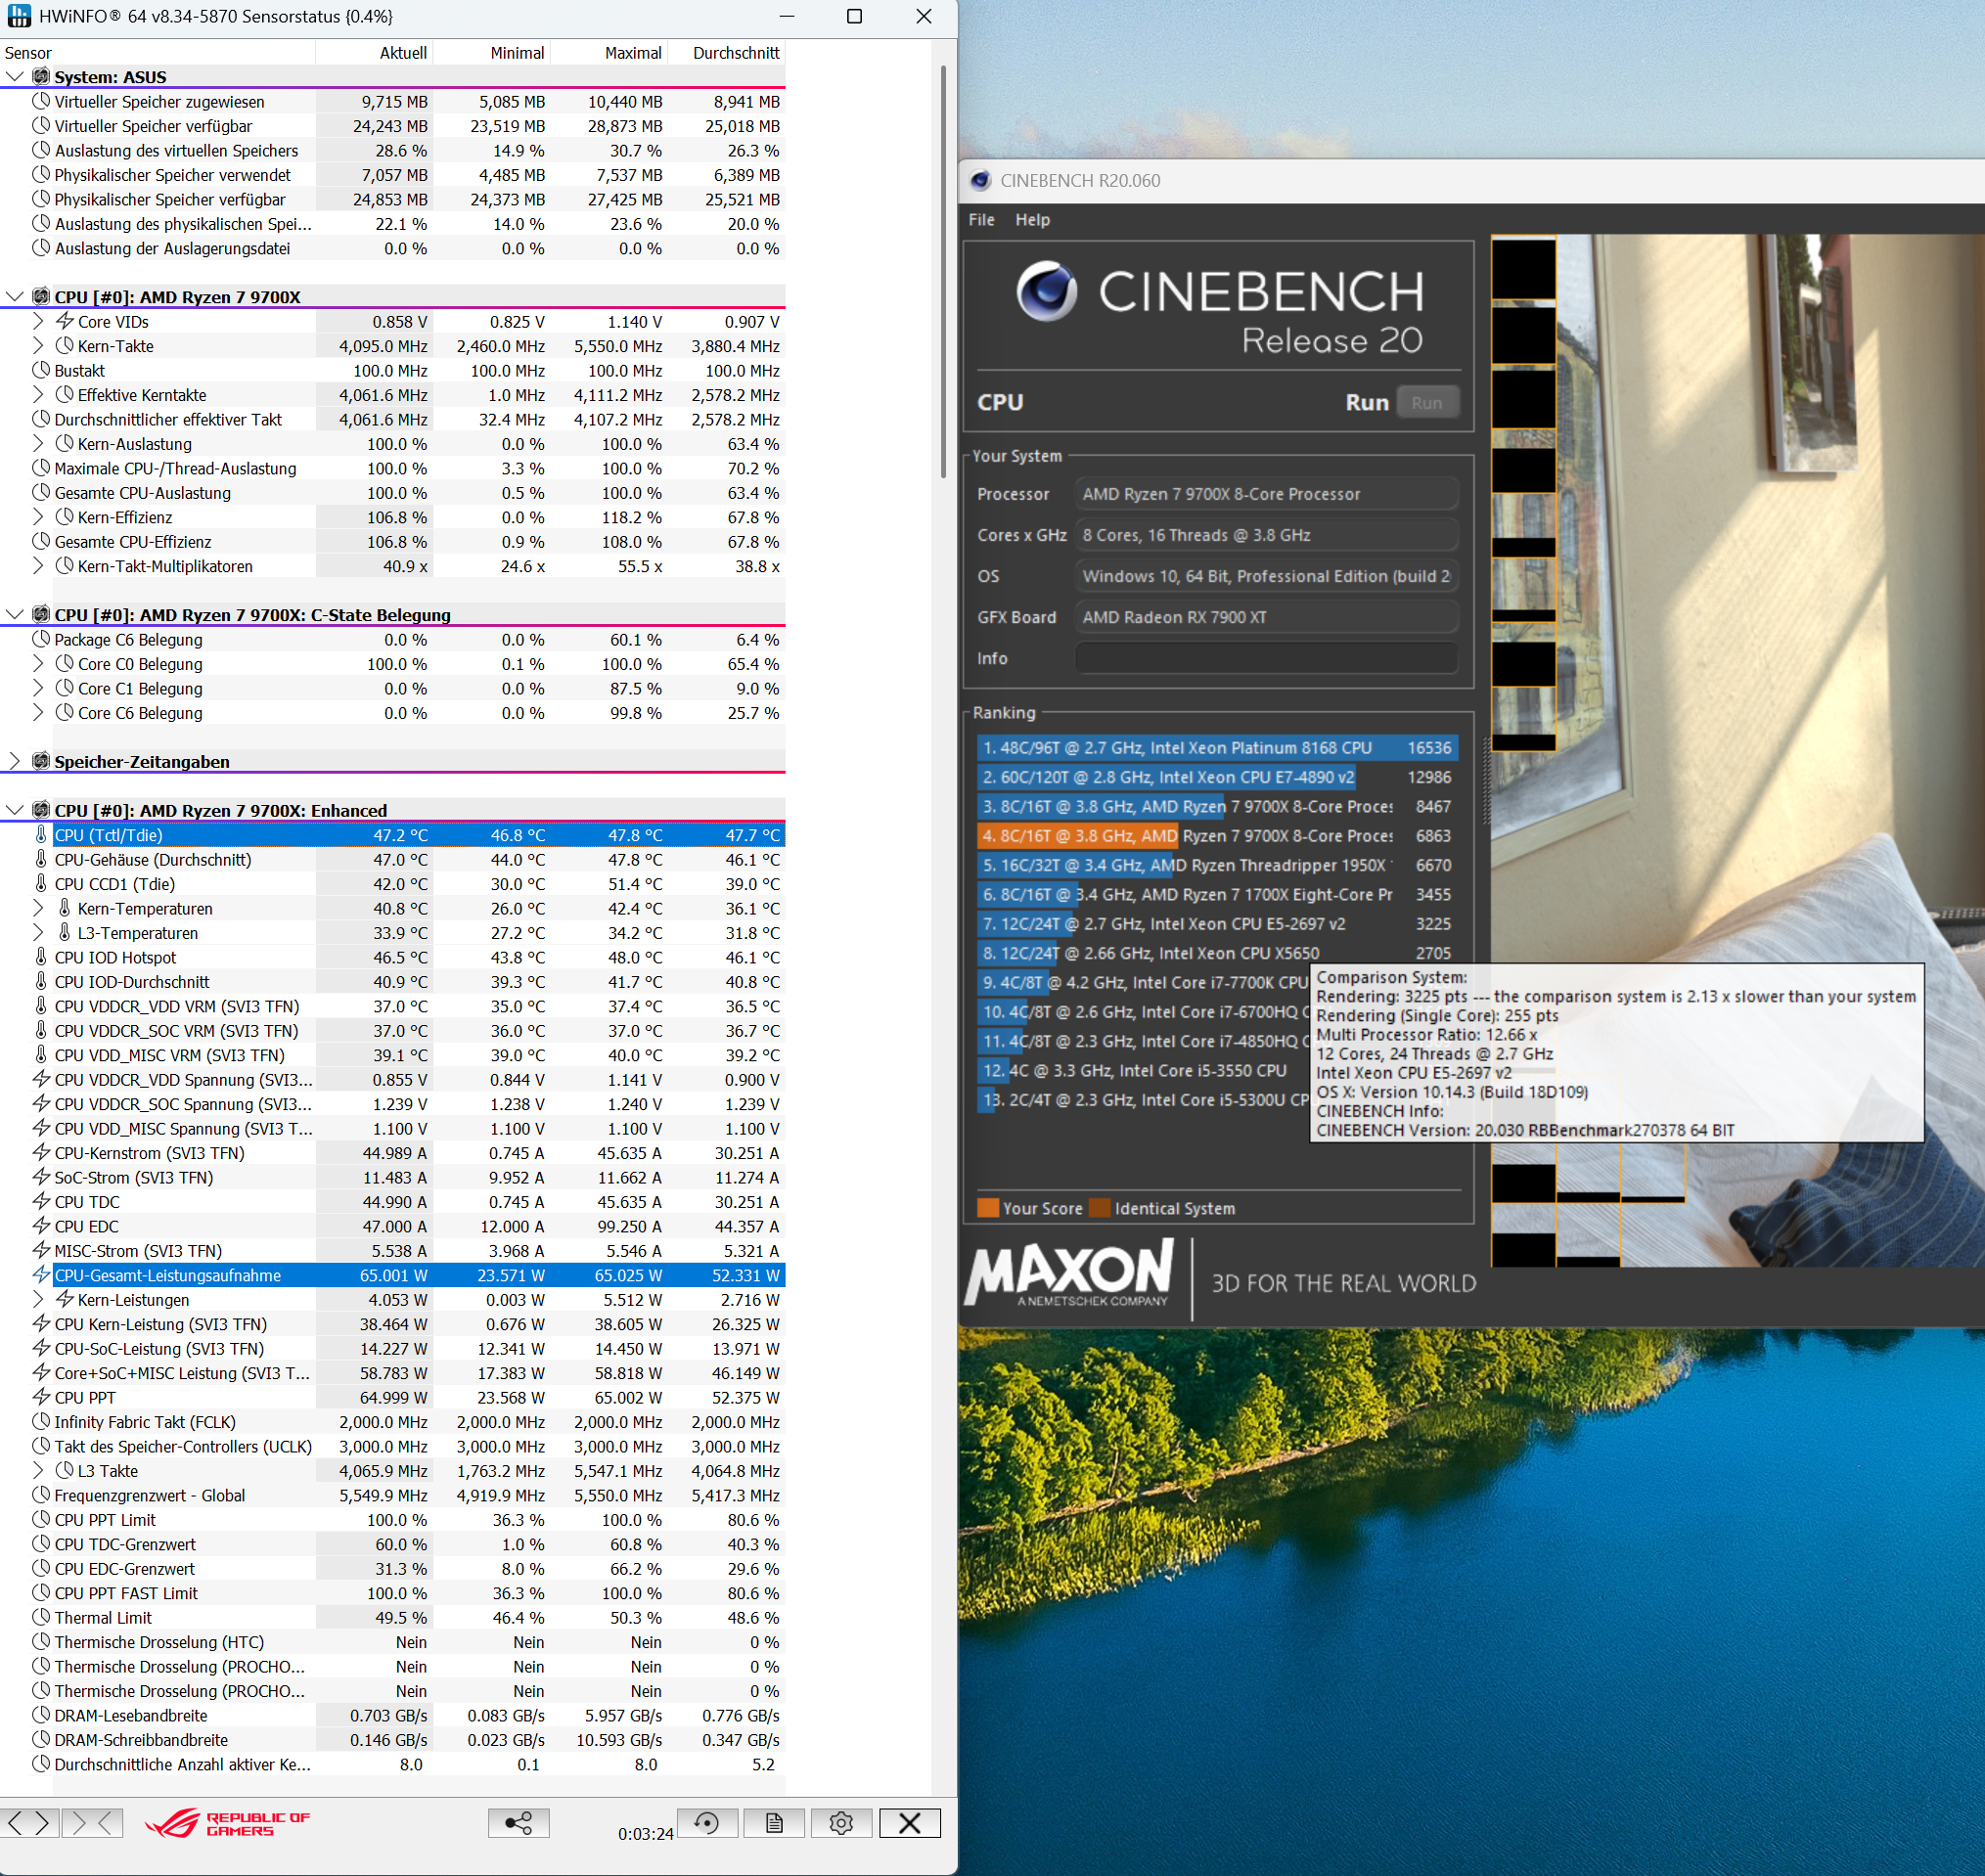Screen dimensions: 1985x1876
Task: Click thermometer icon beside CPU CCD1 (Tdie)
Action: (x=41, y=884)
